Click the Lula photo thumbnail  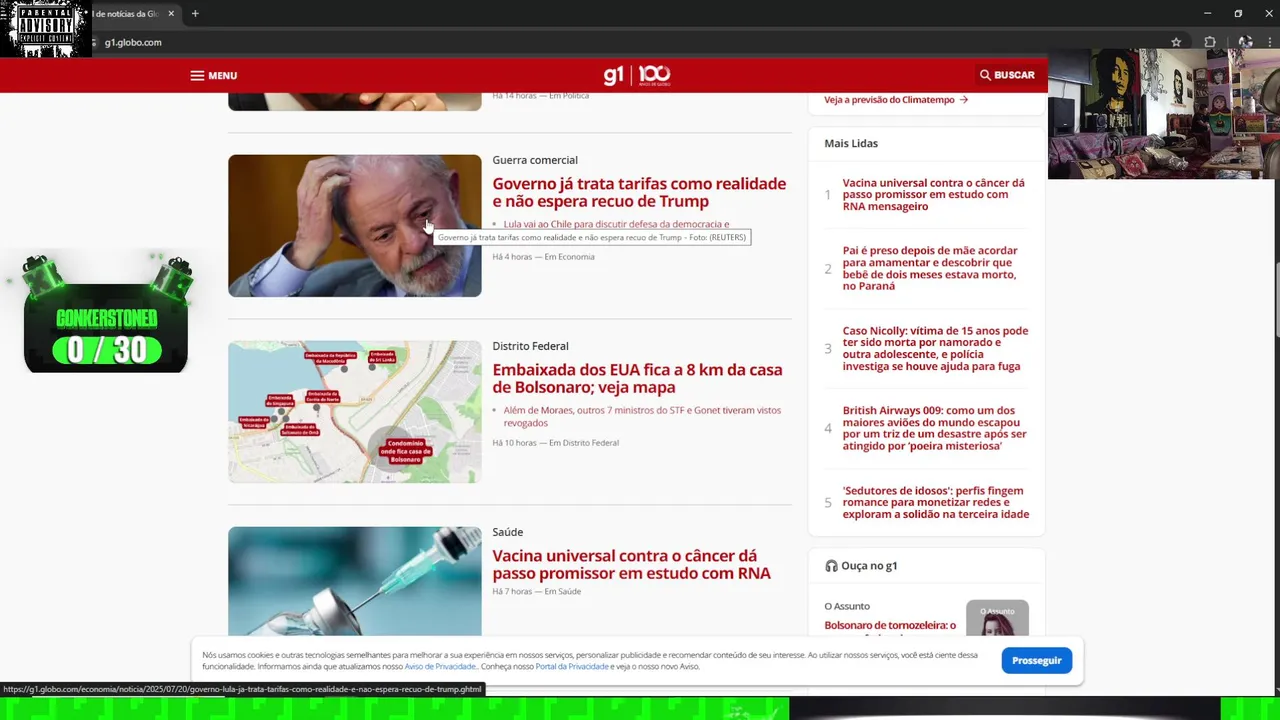[354, 225]
